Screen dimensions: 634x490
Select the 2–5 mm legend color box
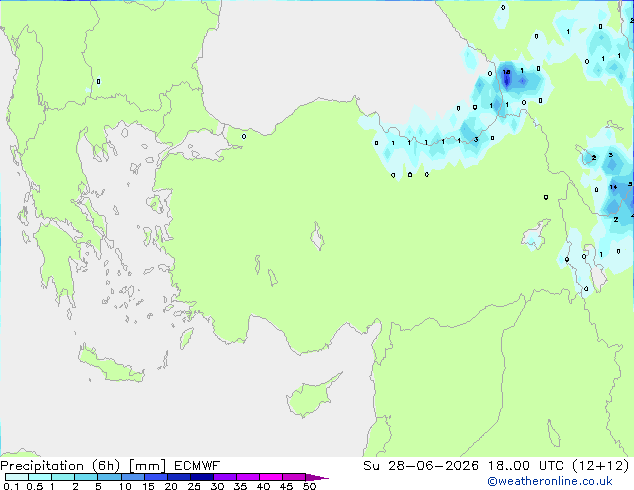point(86,477)
